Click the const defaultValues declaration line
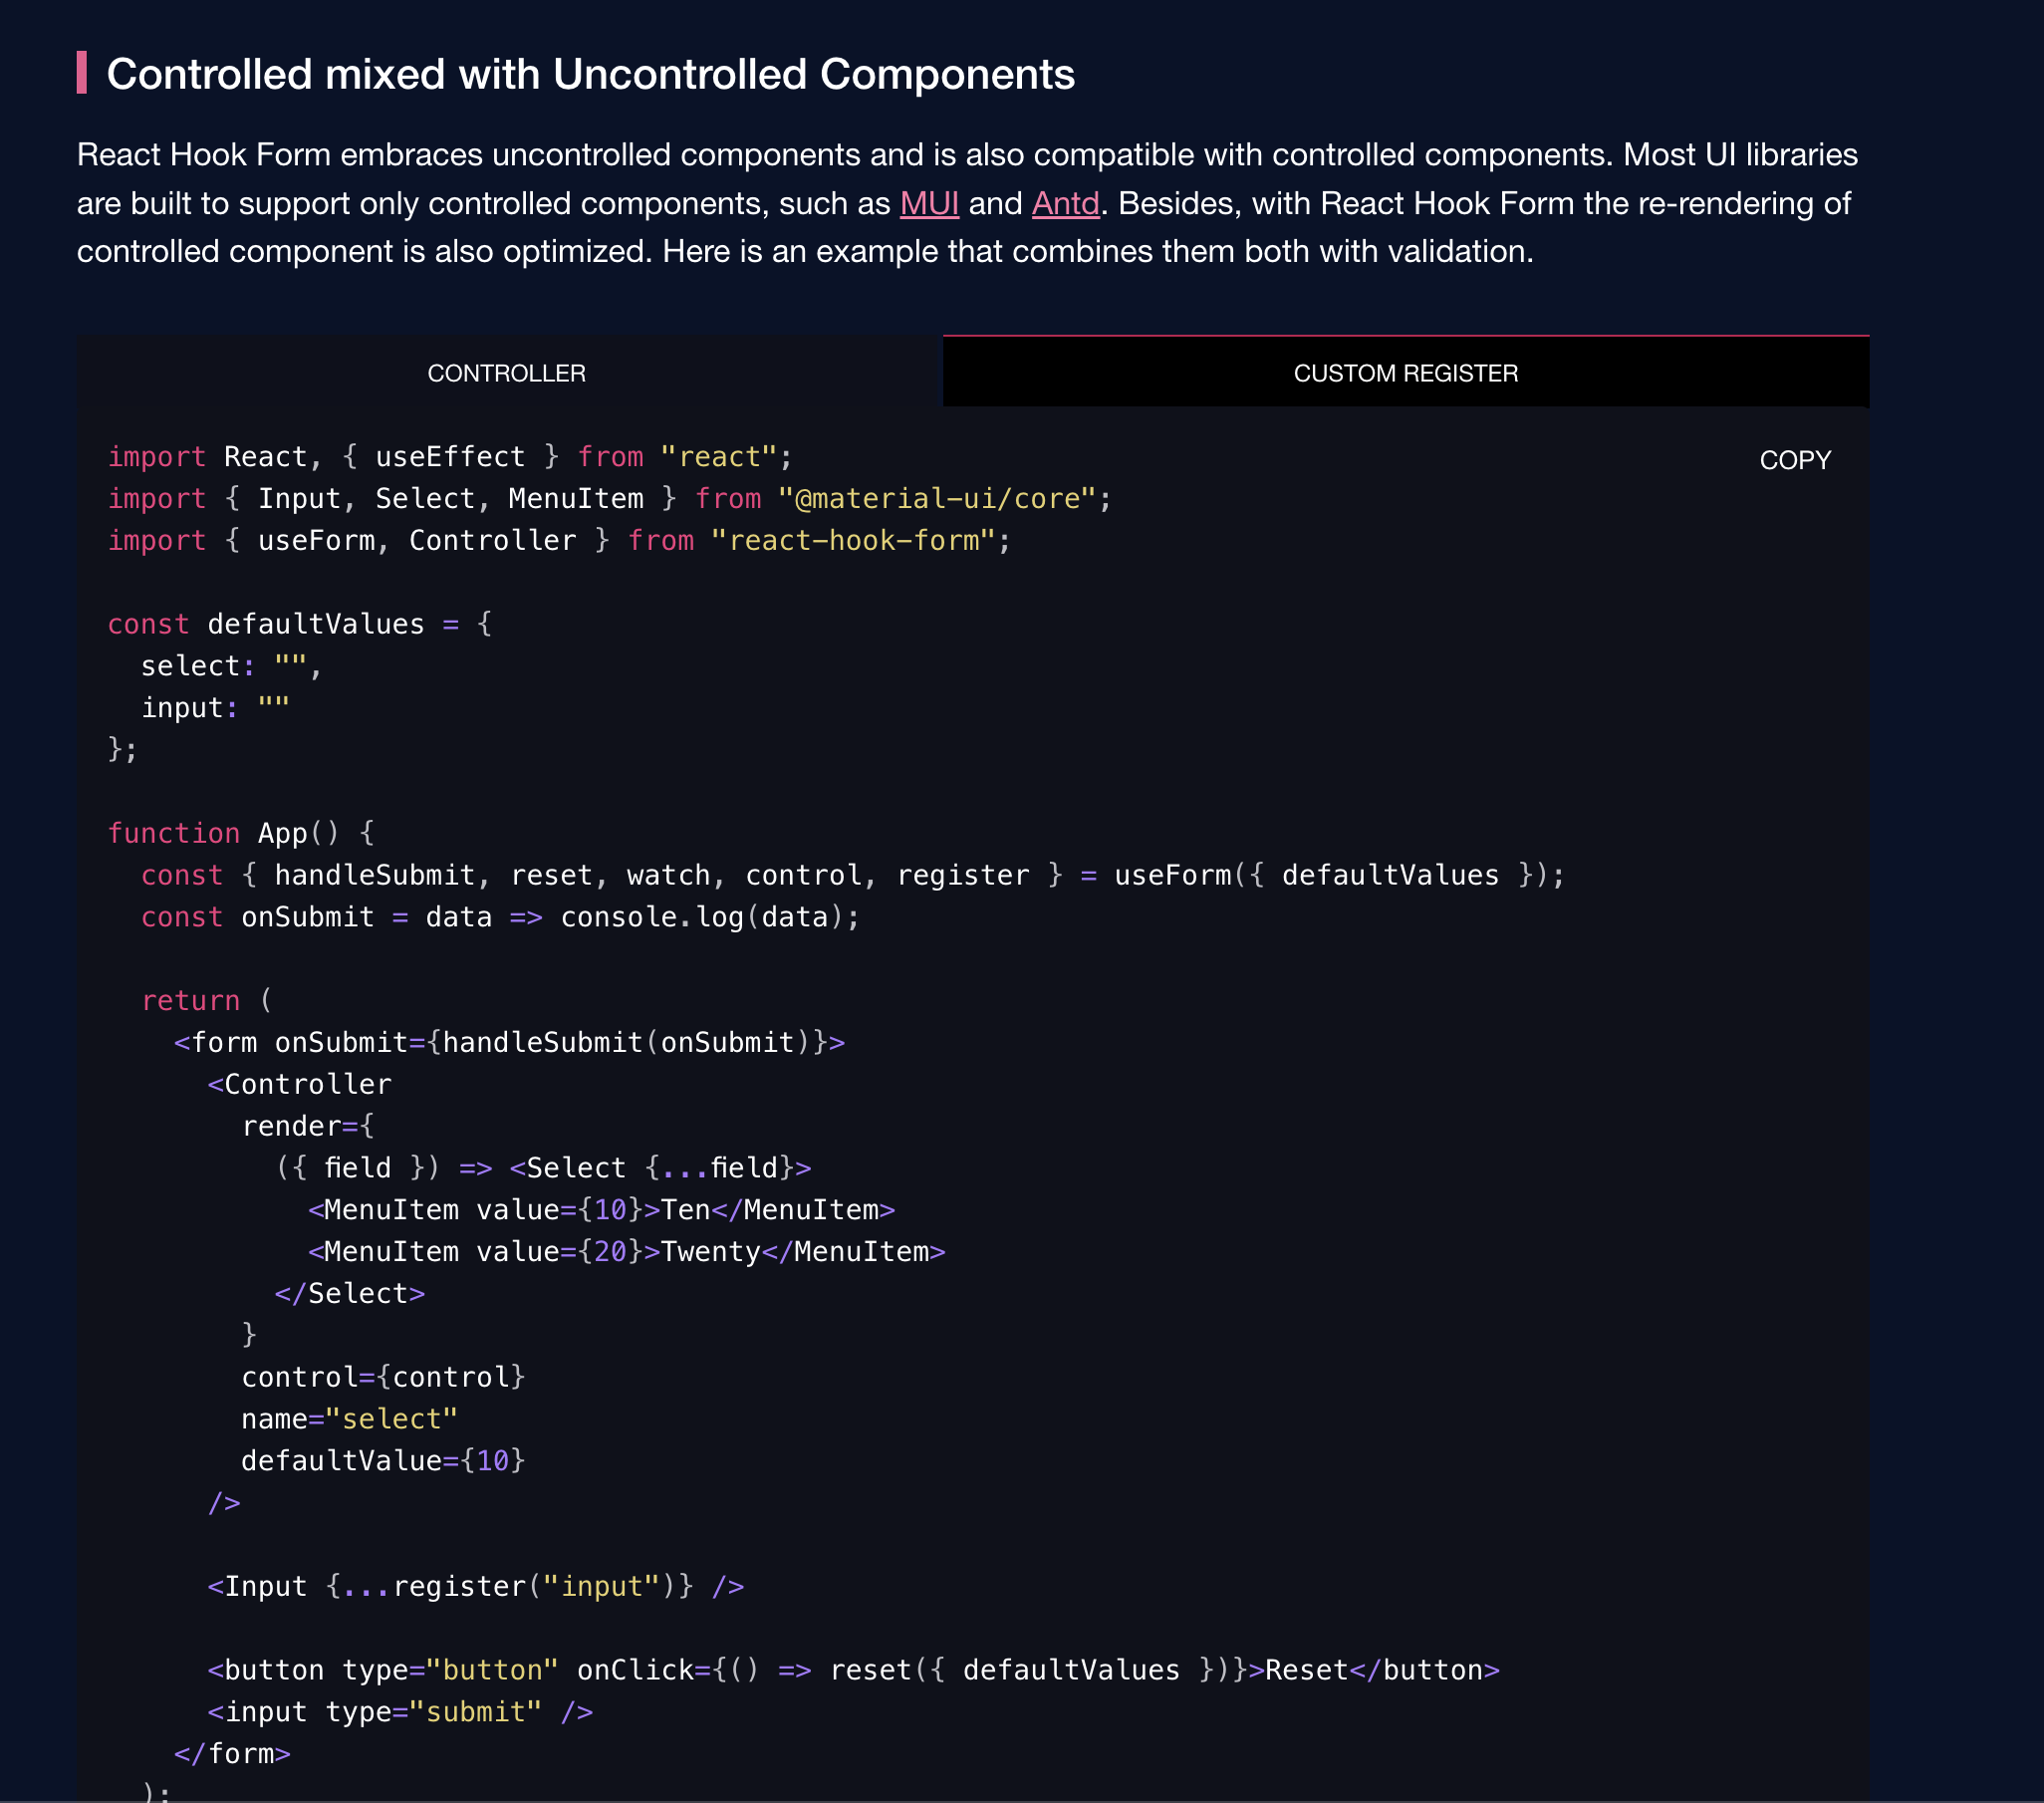2044x1803 pixels. point(299,624)
